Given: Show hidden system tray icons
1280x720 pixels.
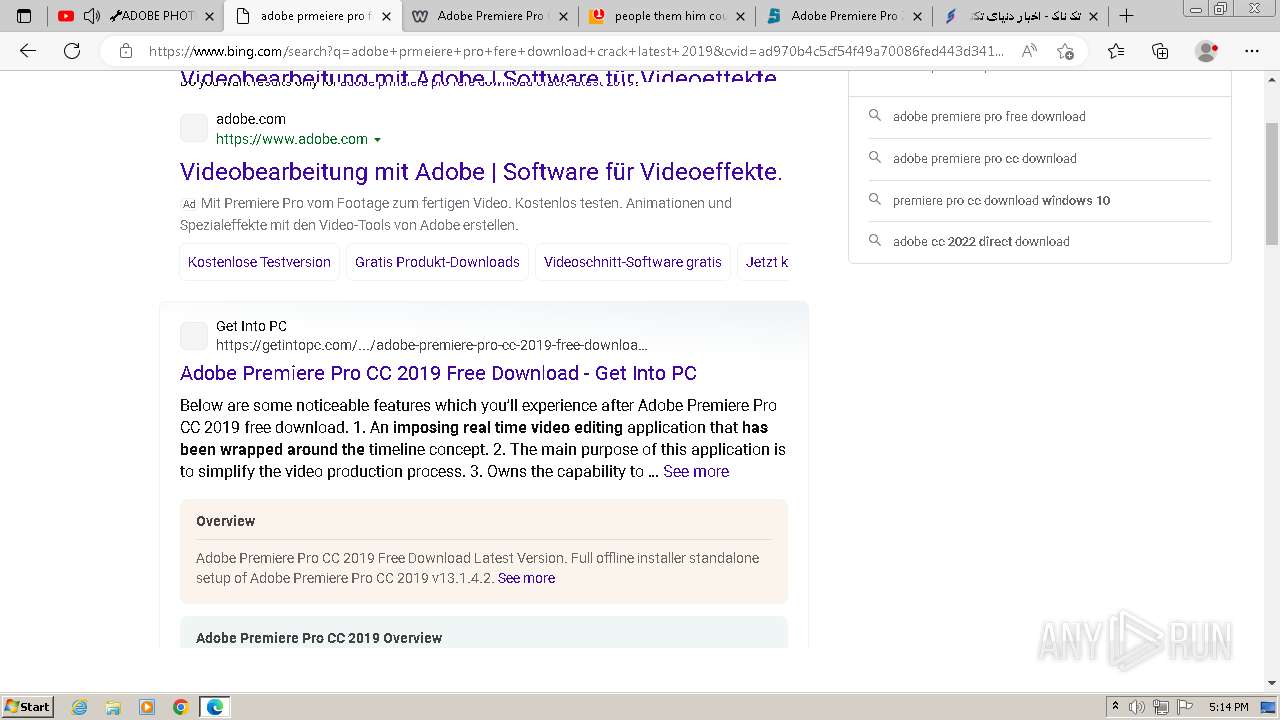Looking at the screenshot, I should pyautogui.click(x=1115, y=707).
